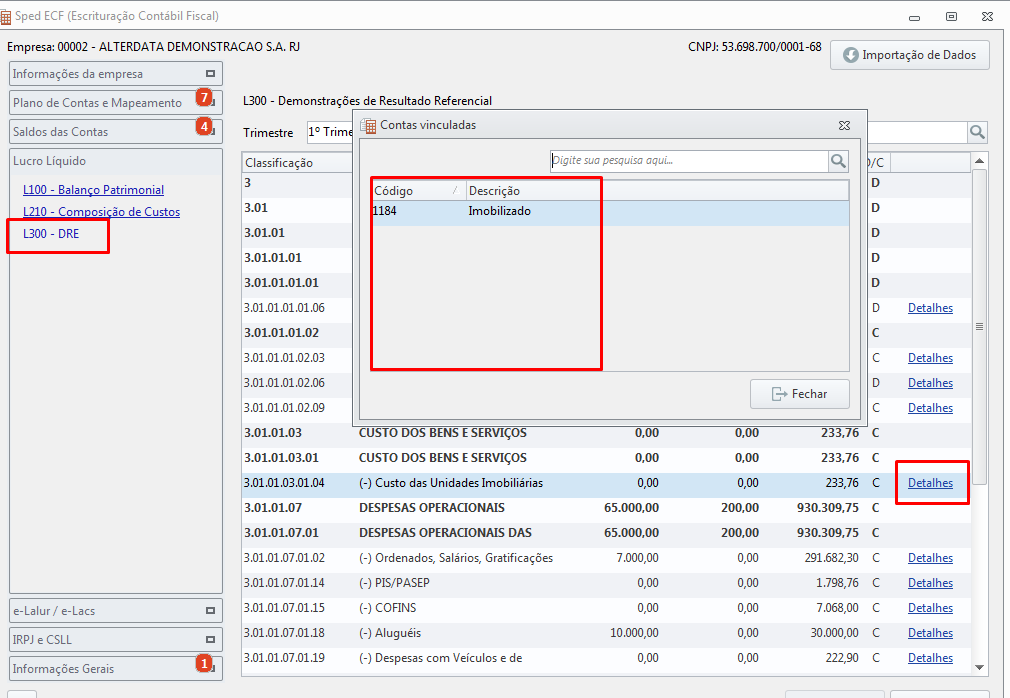Click the Importação de Dados button
Screen dimensions: 1010x698
(x=910, y=55)
